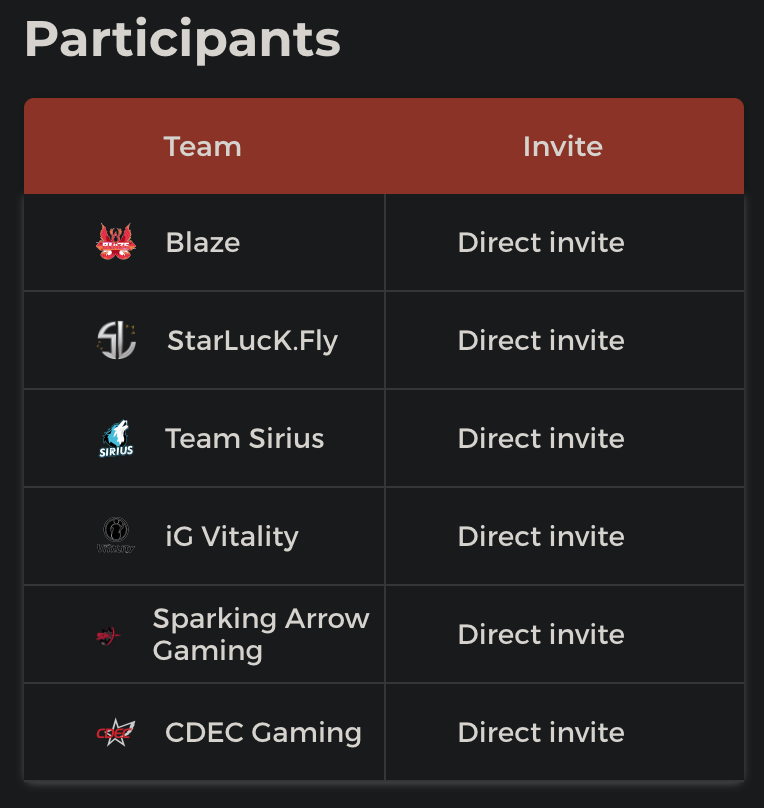Click the Sparking Arrow Gaming logo
Screen dimensions: 764x808
(x=108, y=634)
